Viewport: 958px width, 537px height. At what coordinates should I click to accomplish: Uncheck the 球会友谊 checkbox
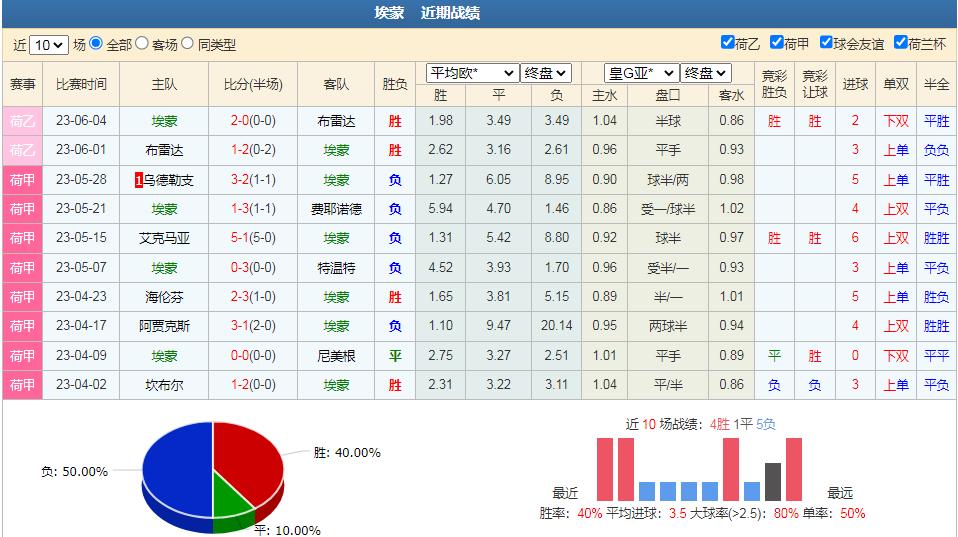[826, 42]
